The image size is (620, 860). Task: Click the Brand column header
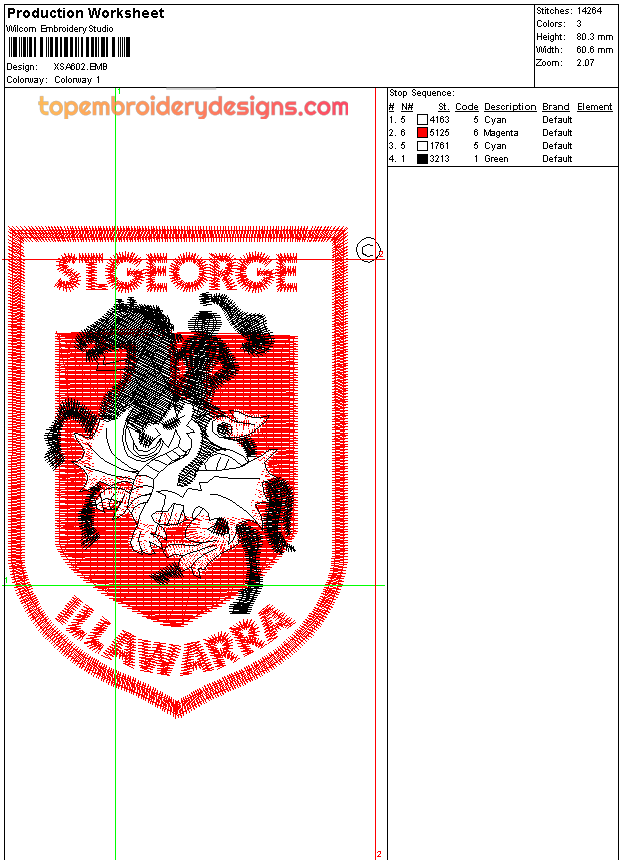coord(556,107)
